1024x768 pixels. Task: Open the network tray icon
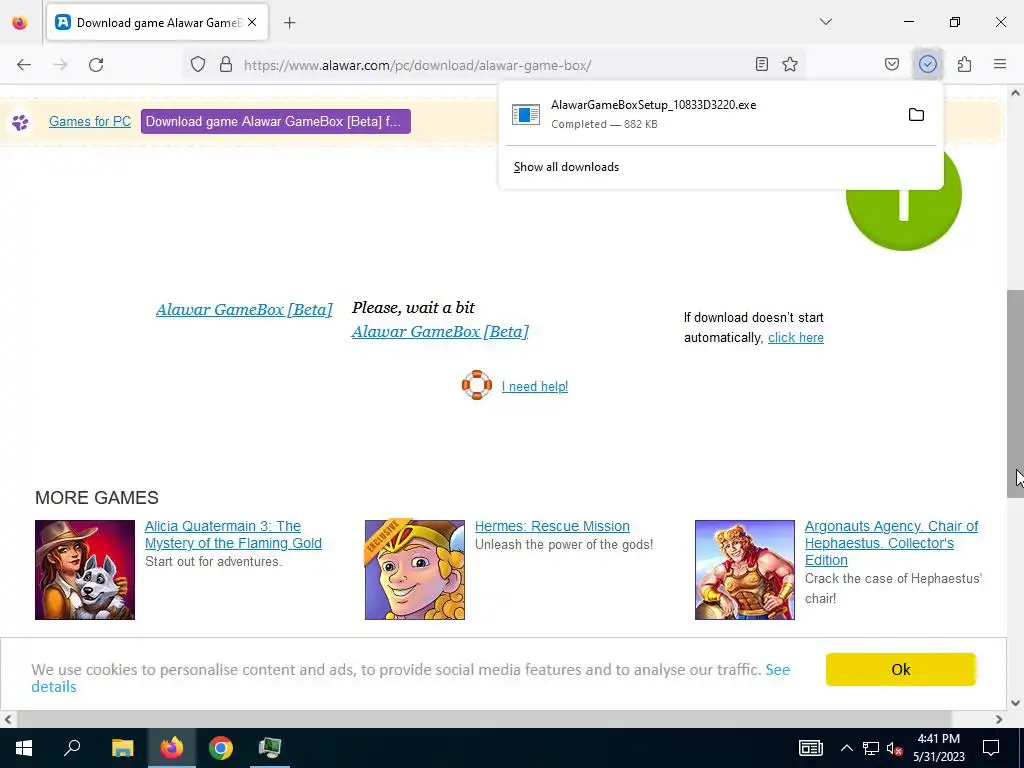pos(871,748)
